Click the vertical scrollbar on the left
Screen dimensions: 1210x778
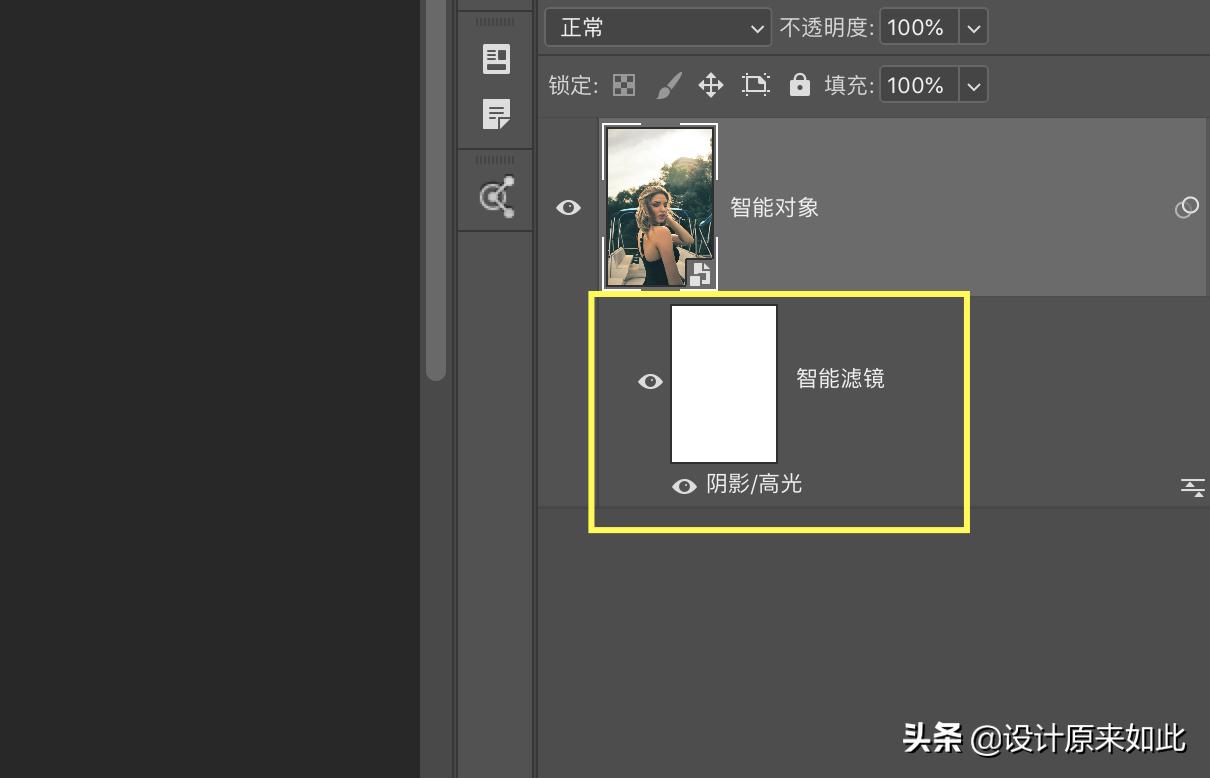pyautogui.click(x=437, y=190)
